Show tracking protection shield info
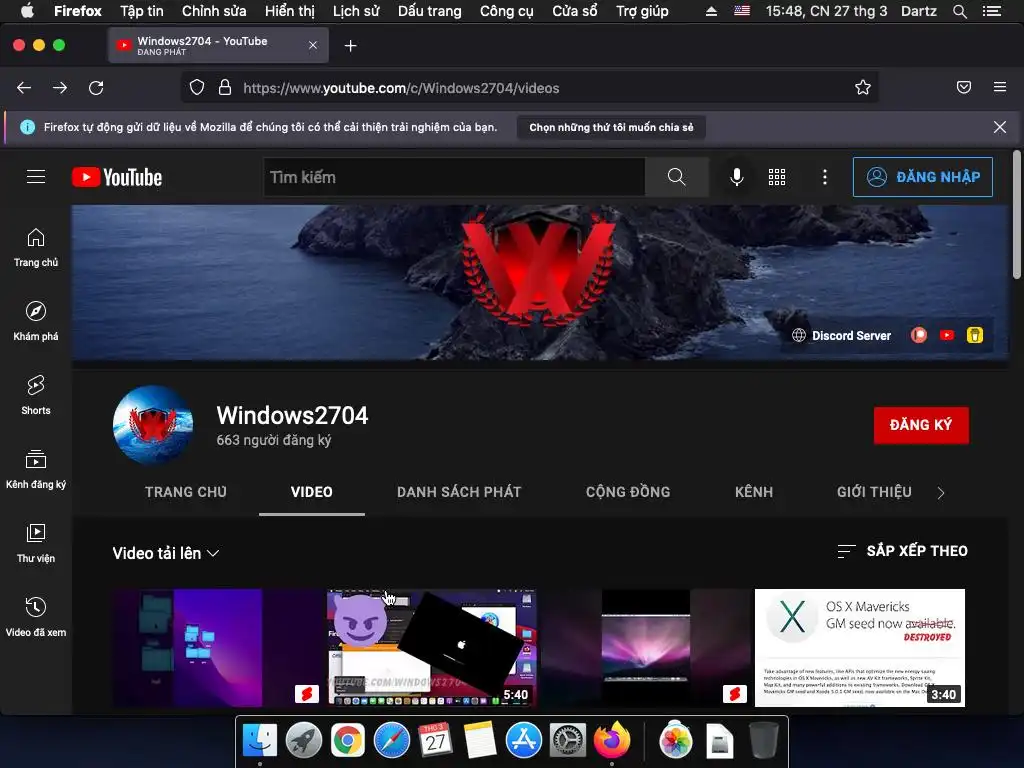Image resolution: width=1024 pixels, height=768 pixels. (197, 88)
